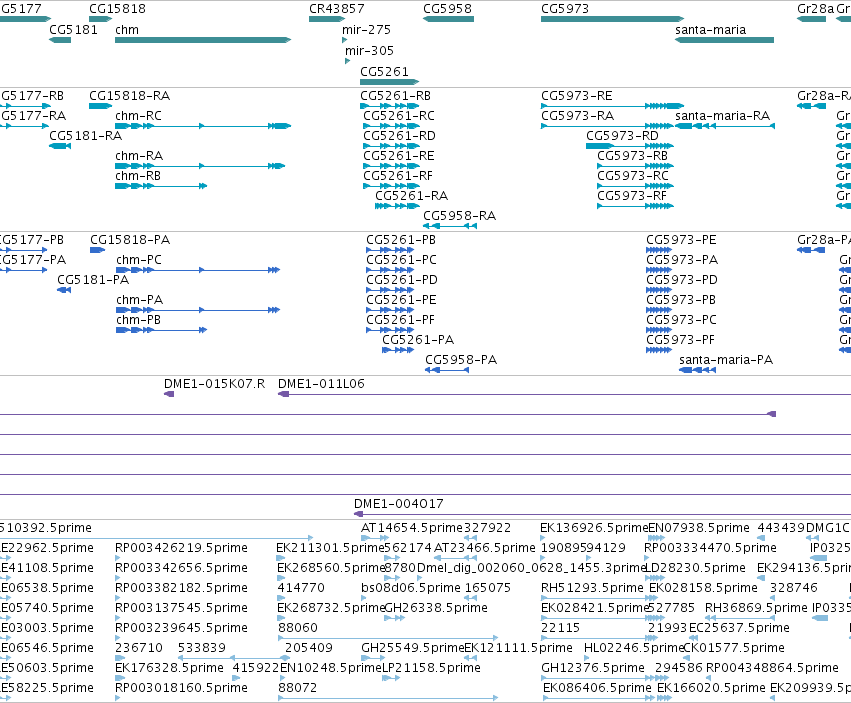Click the CG5958 gene label

coord(447,9)
